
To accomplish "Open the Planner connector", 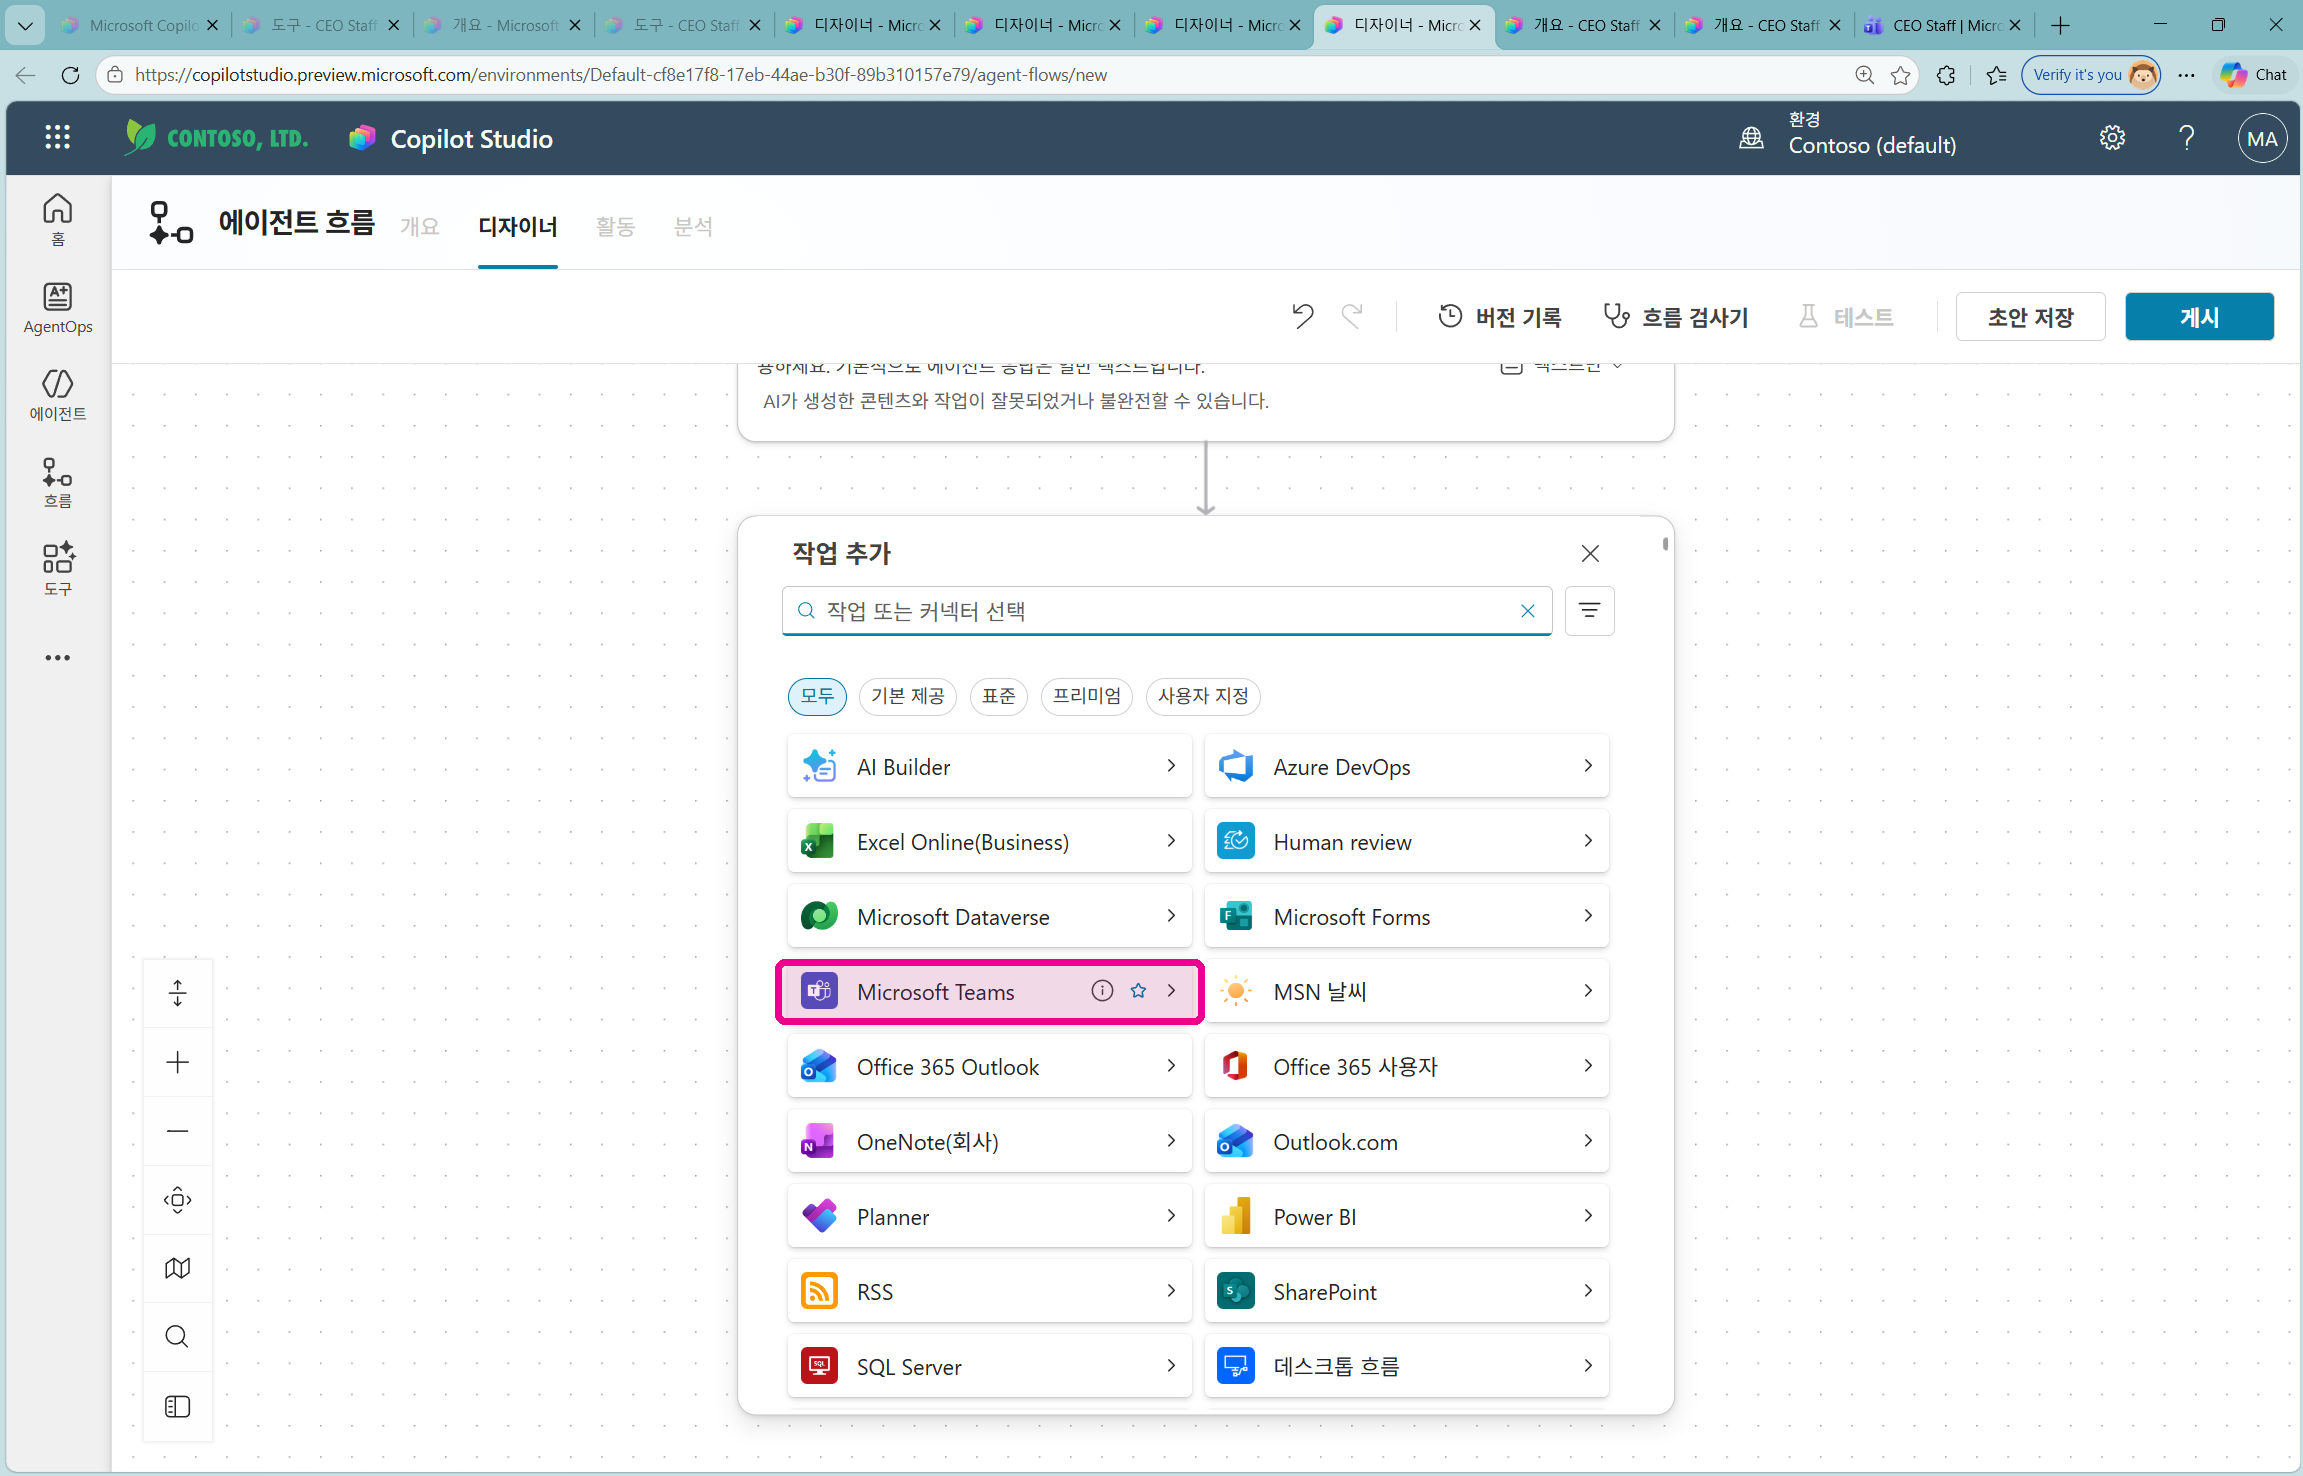I will [990, 1216].
